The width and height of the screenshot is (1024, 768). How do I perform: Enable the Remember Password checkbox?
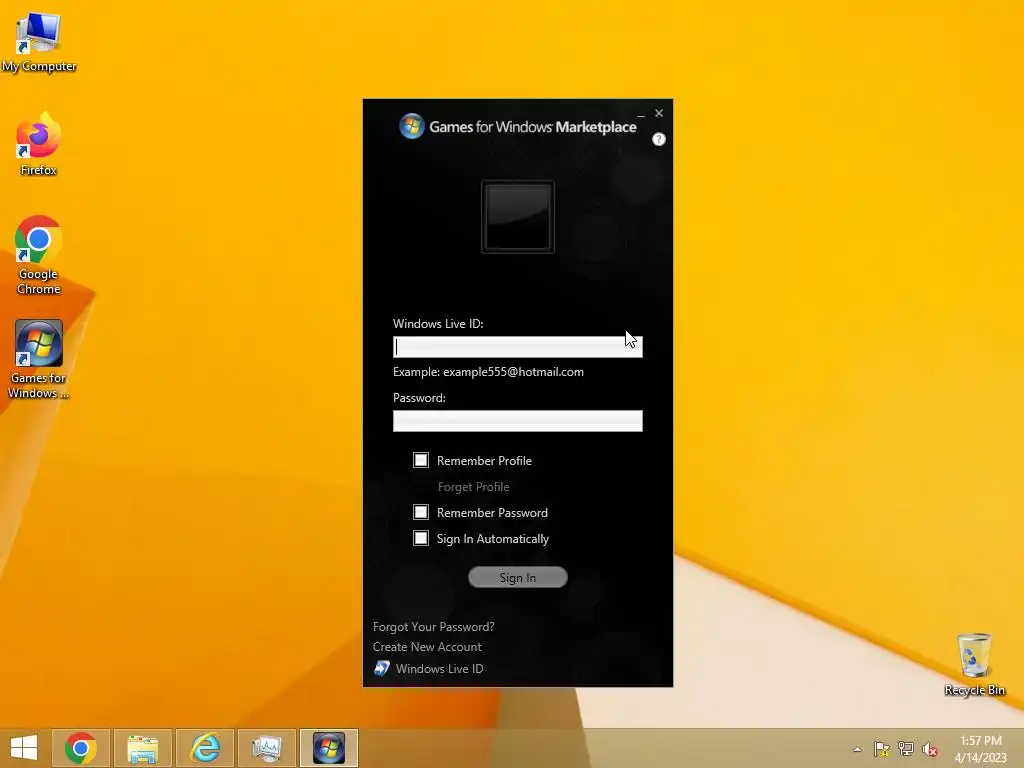[421, 512]
